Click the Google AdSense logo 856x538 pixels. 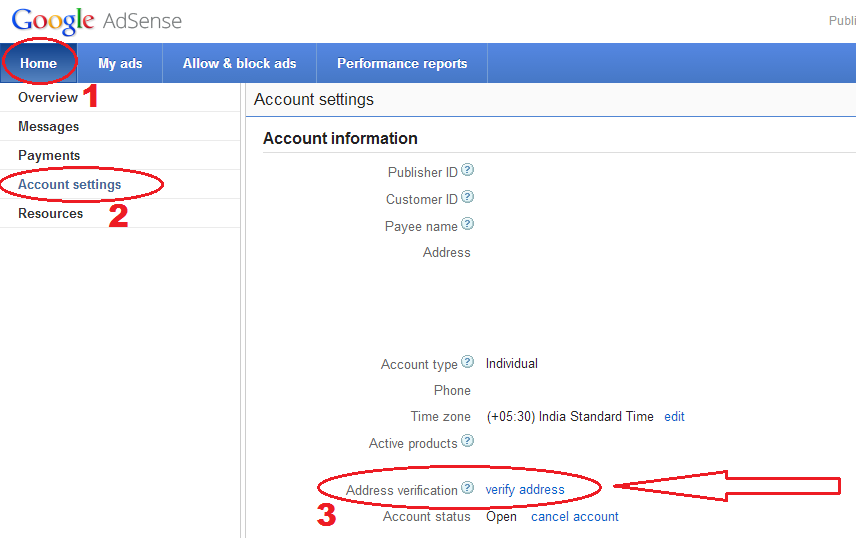pyautogui.click(x=97, y=21)
